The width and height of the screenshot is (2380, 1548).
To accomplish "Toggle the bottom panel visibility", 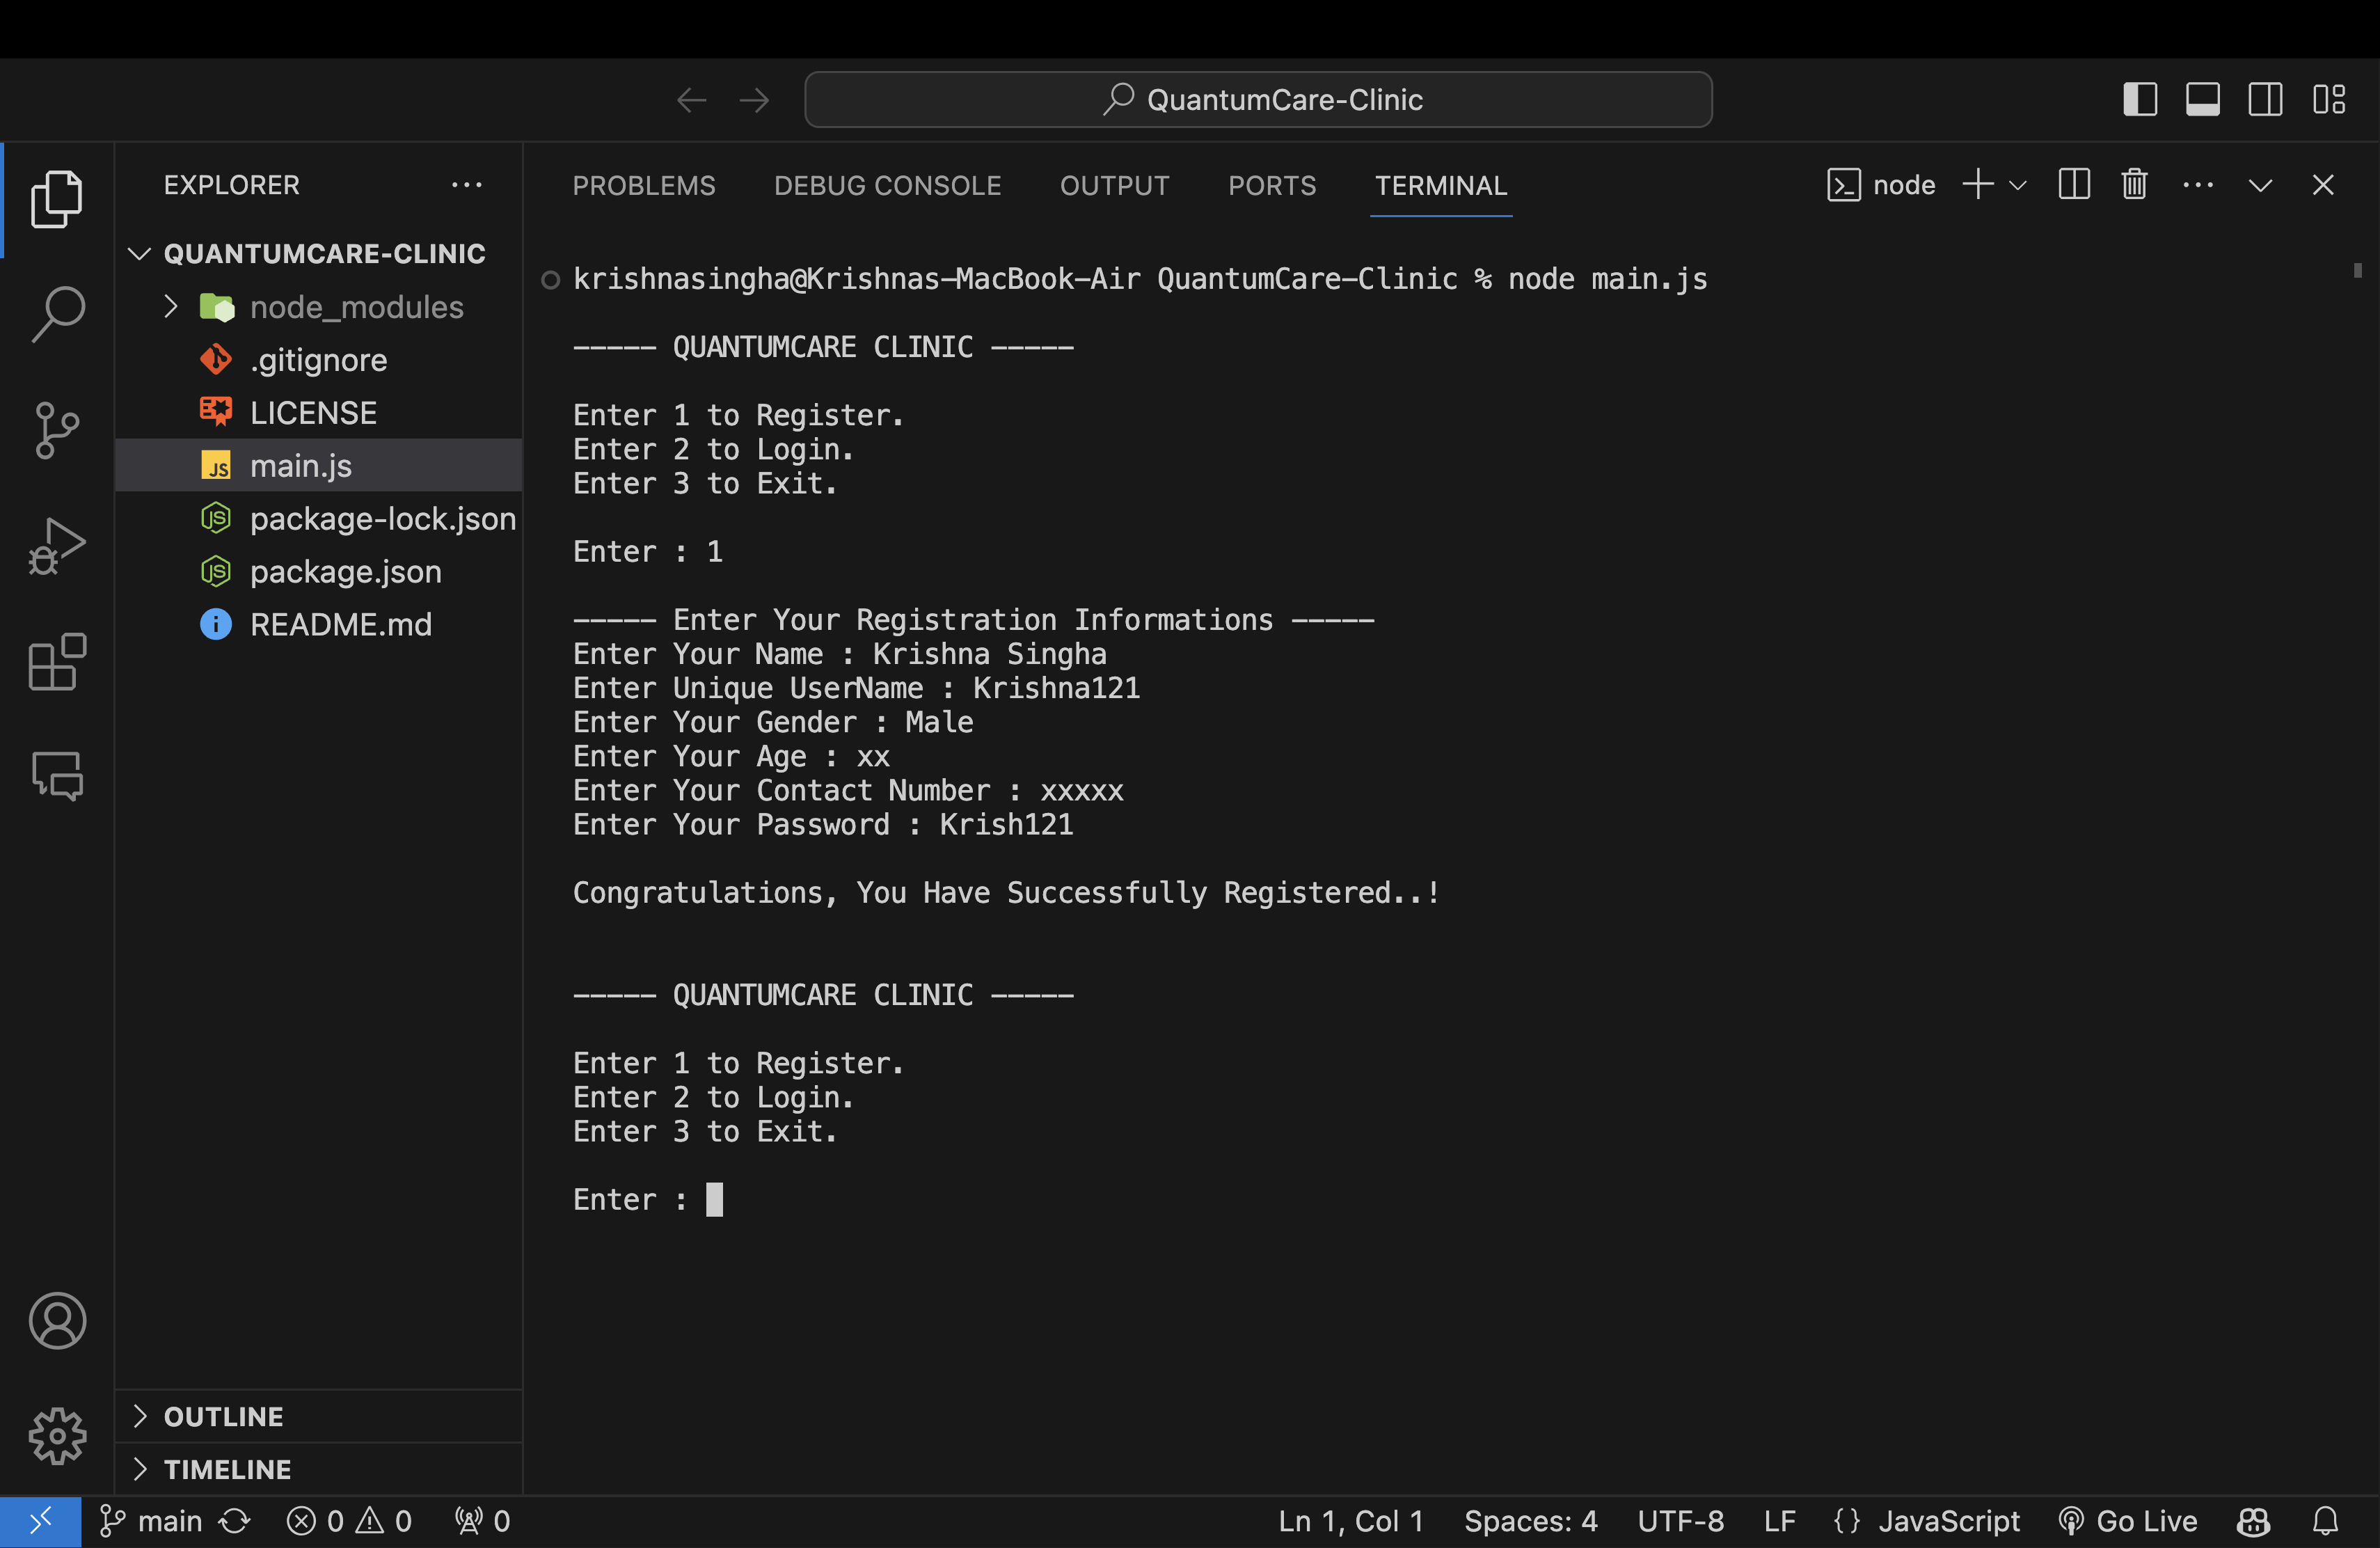I will pyautogui.click(x=2203, y=99).
